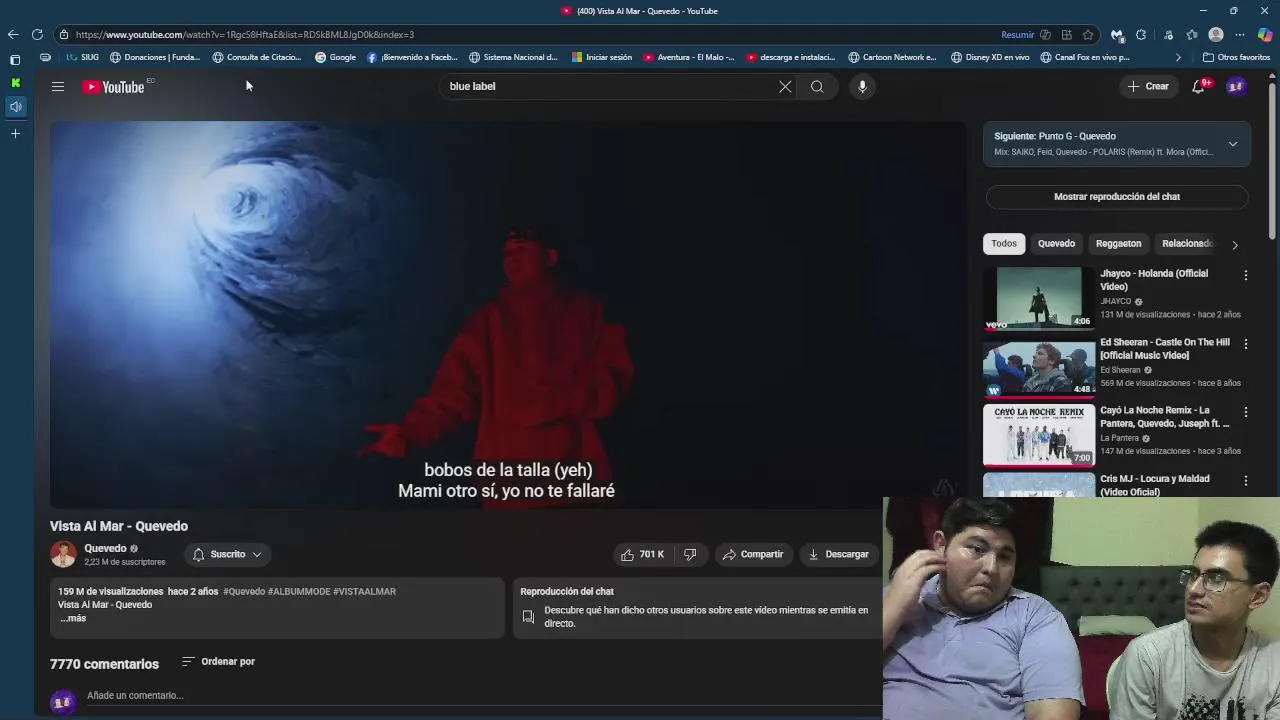
Task: Click the browser address bar URL
Action: (245, 35)
